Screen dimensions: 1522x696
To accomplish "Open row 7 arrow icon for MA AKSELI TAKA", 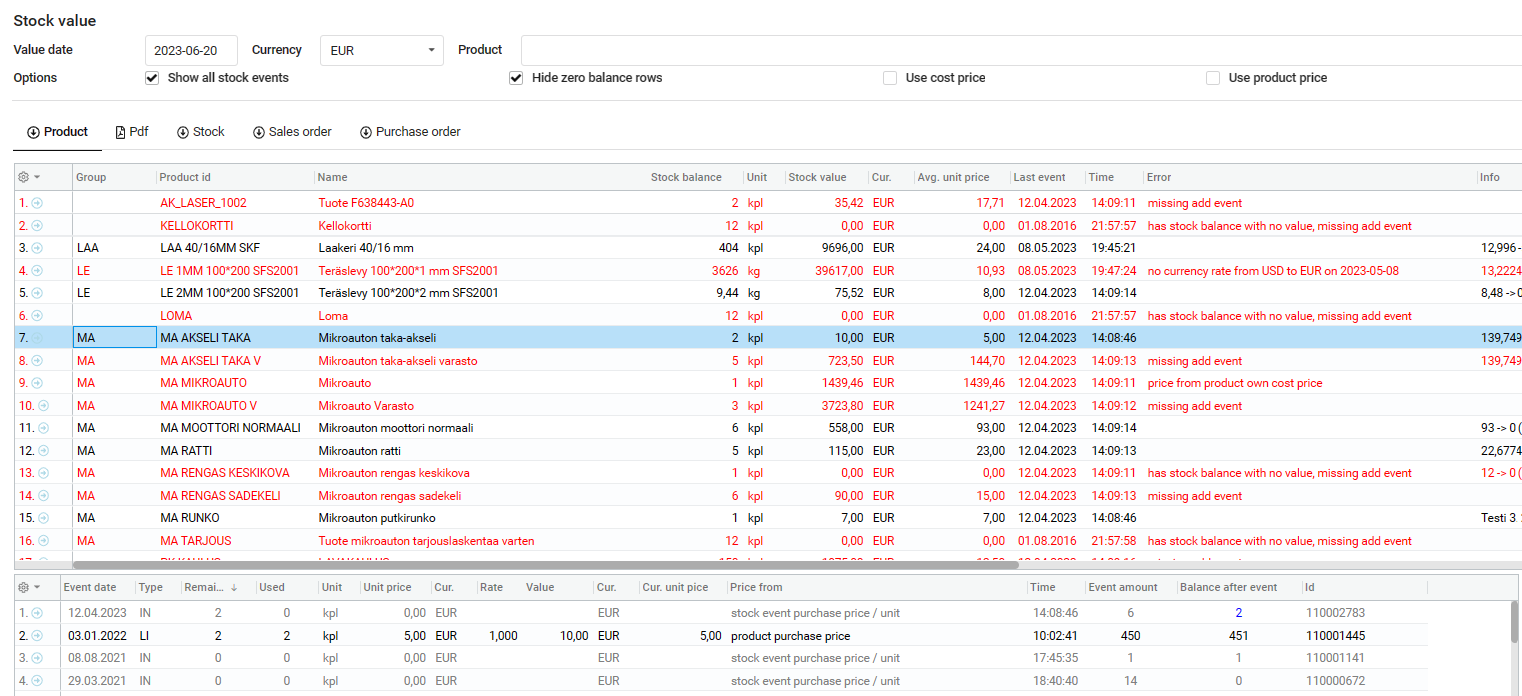I will 37,338.
